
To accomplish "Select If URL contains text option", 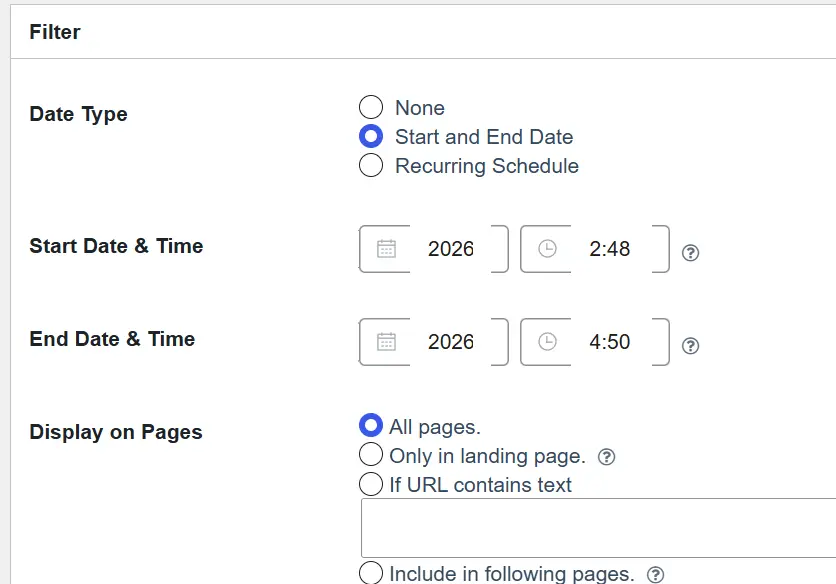I will point(371,484).
